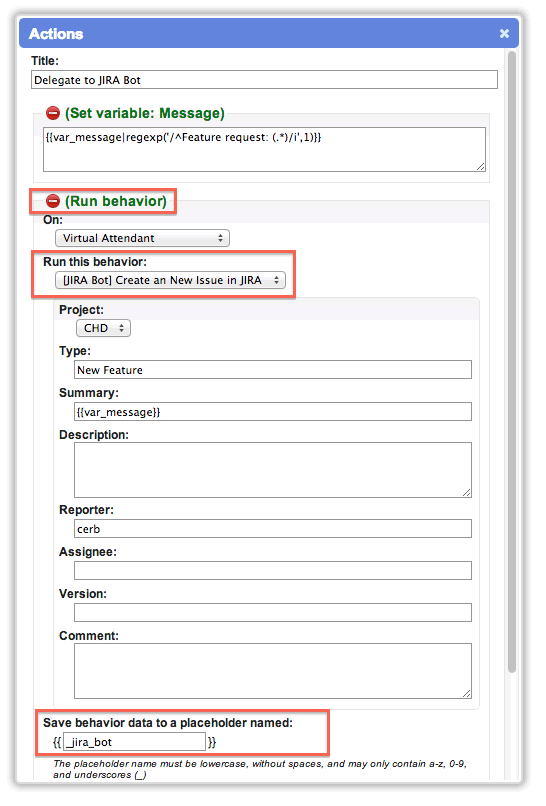Open the Run this behavior dropdown
Viewport: 546px width, 806px height.
pos(170,280)
